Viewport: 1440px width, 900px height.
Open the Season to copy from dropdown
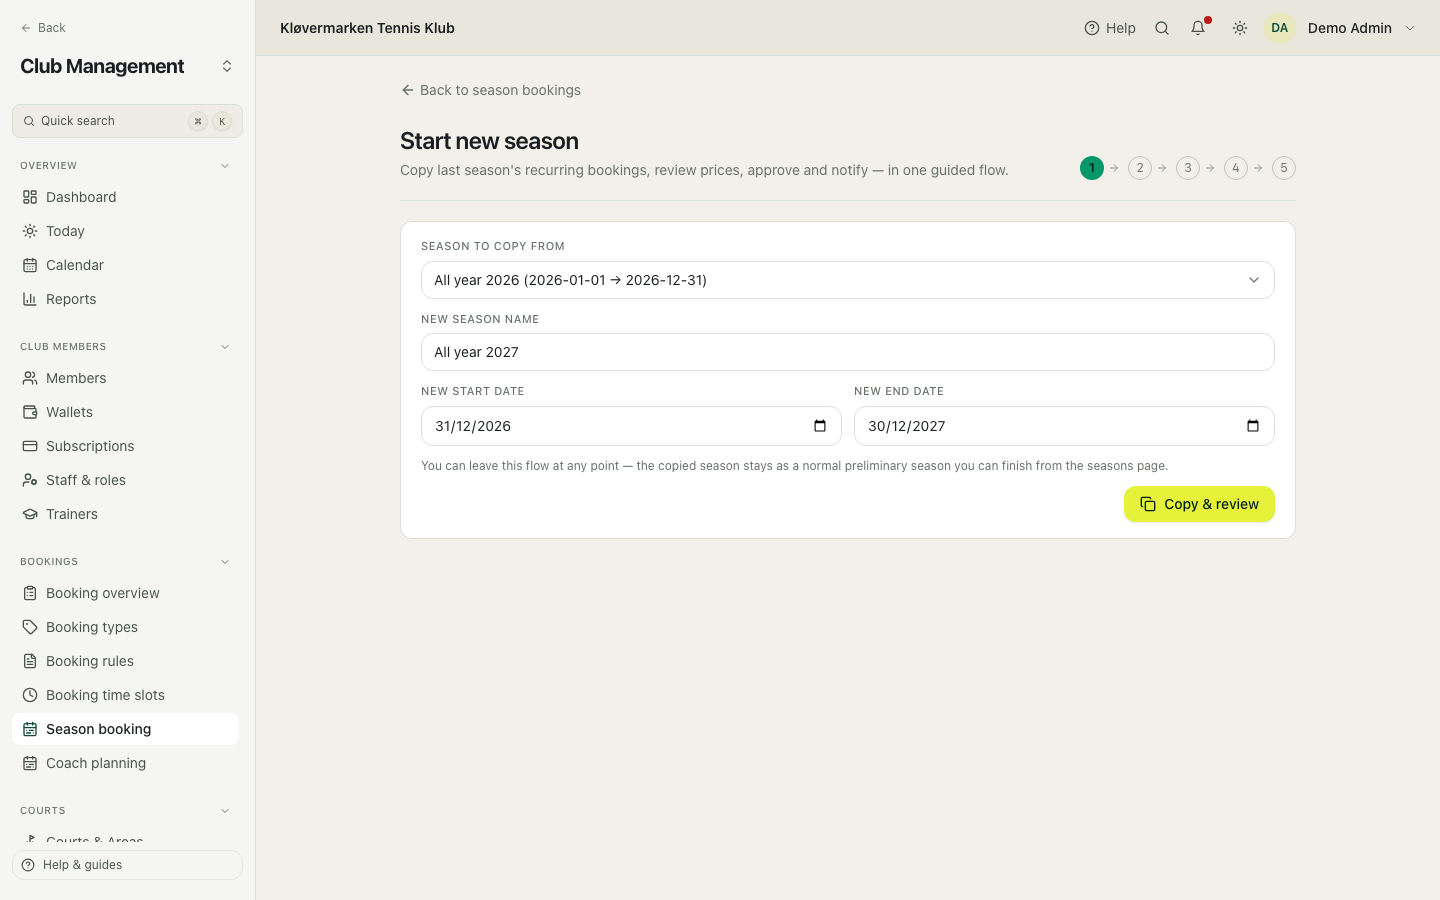pos(847,280)
